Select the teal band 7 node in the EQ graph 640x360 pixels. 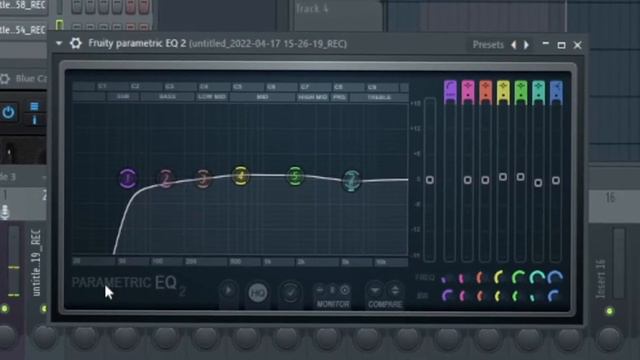coord(351,180)
